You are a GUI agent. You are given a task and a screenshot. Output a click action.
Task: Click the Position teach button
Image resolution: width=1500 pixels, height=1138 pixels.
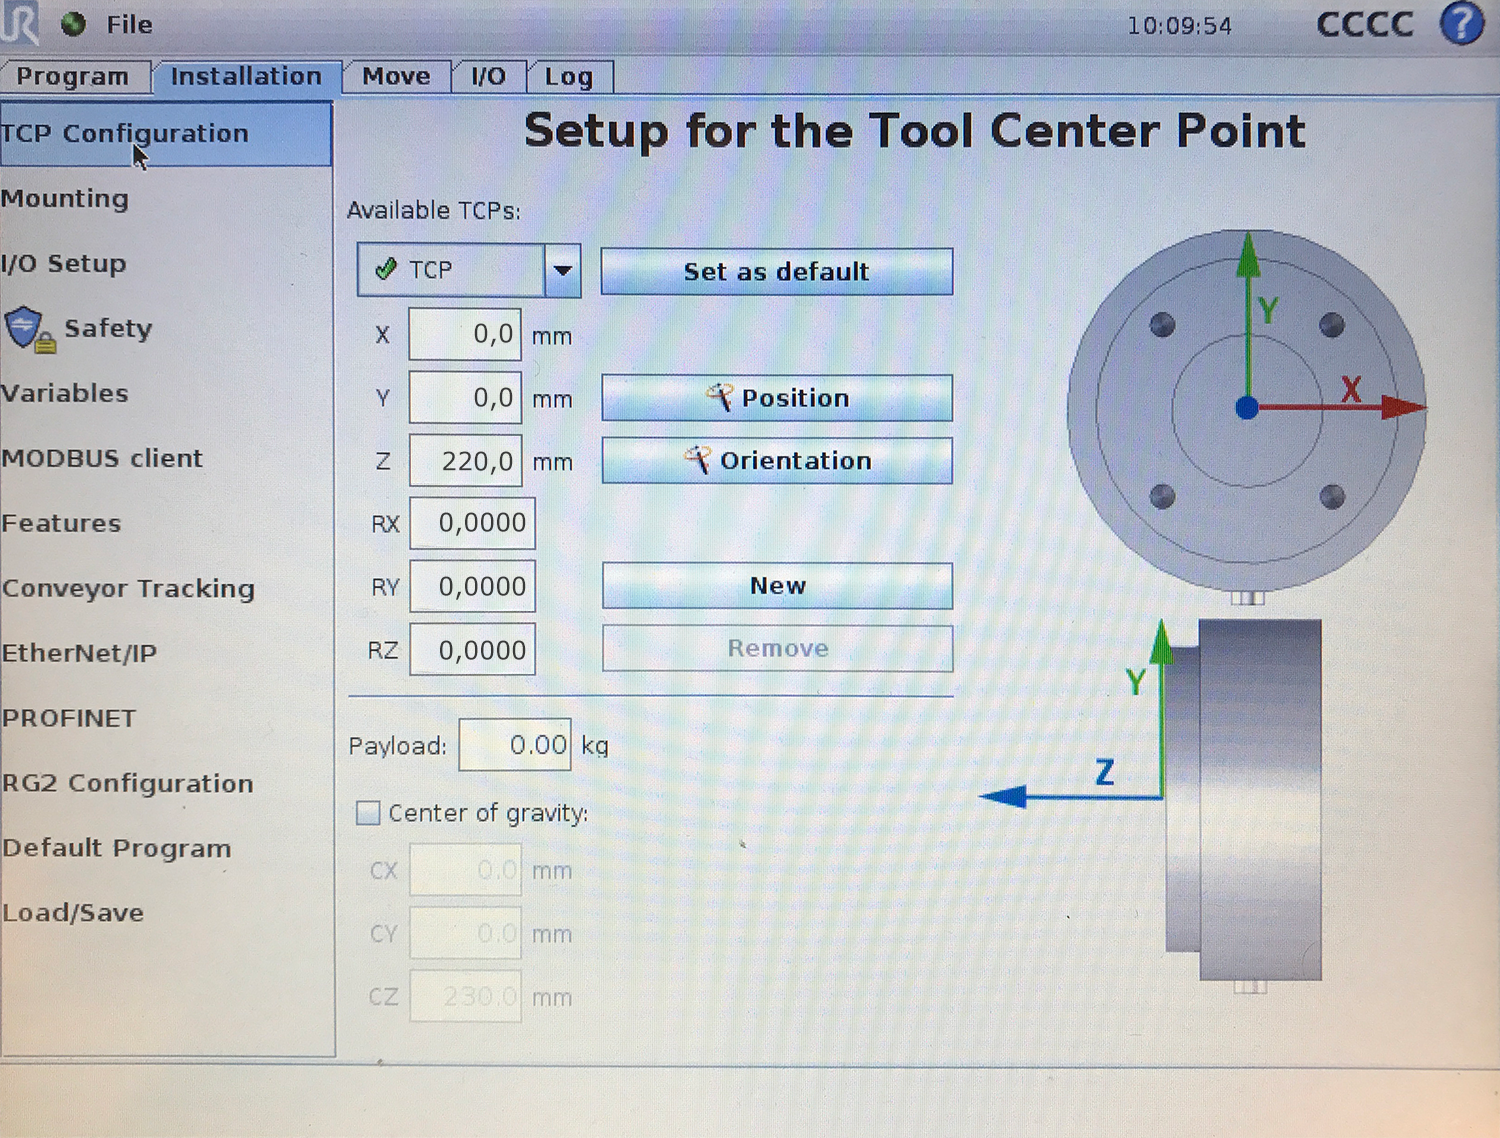pyautogui.click(x=777, y=398)
